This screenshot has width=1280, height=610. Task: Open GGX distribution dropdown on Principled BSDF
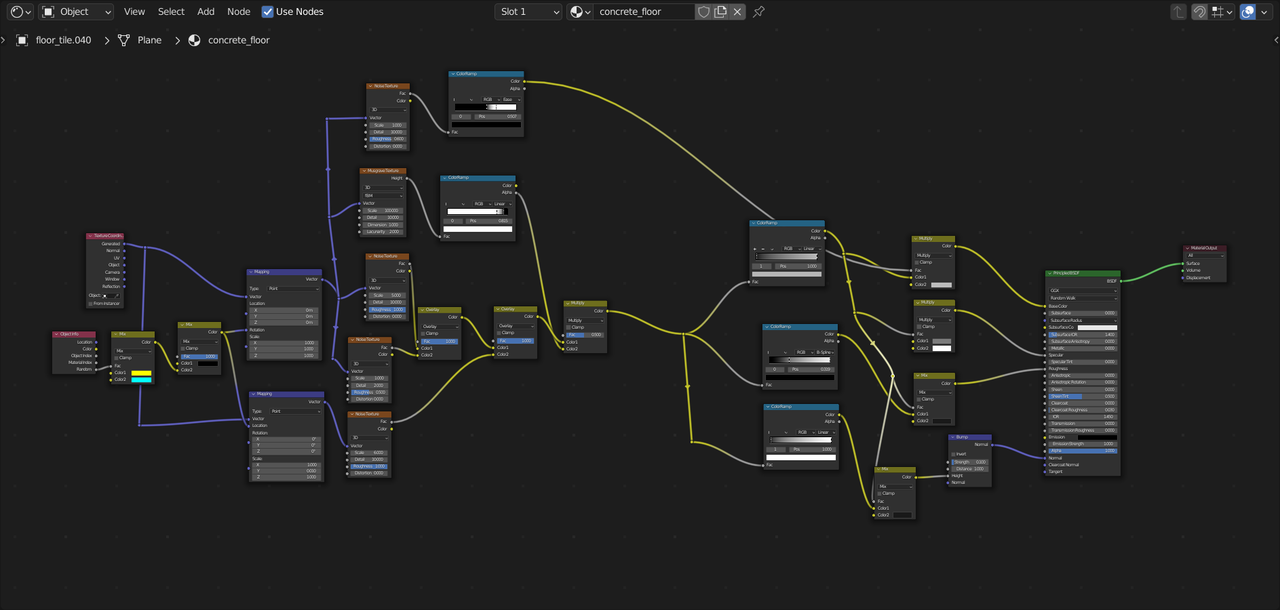(1083, 291)
